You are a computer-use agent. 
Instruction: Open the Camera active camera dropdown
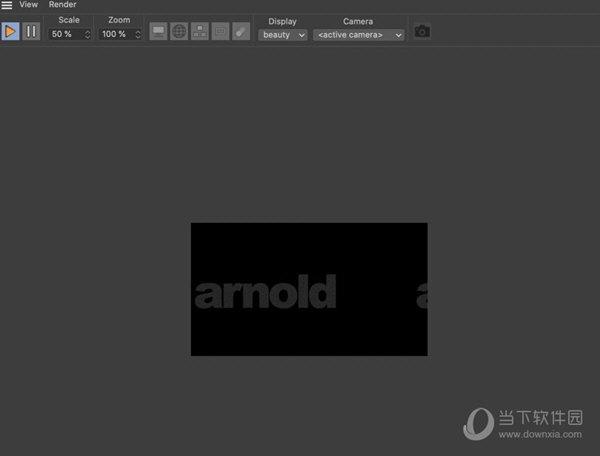tap(359, 35)
